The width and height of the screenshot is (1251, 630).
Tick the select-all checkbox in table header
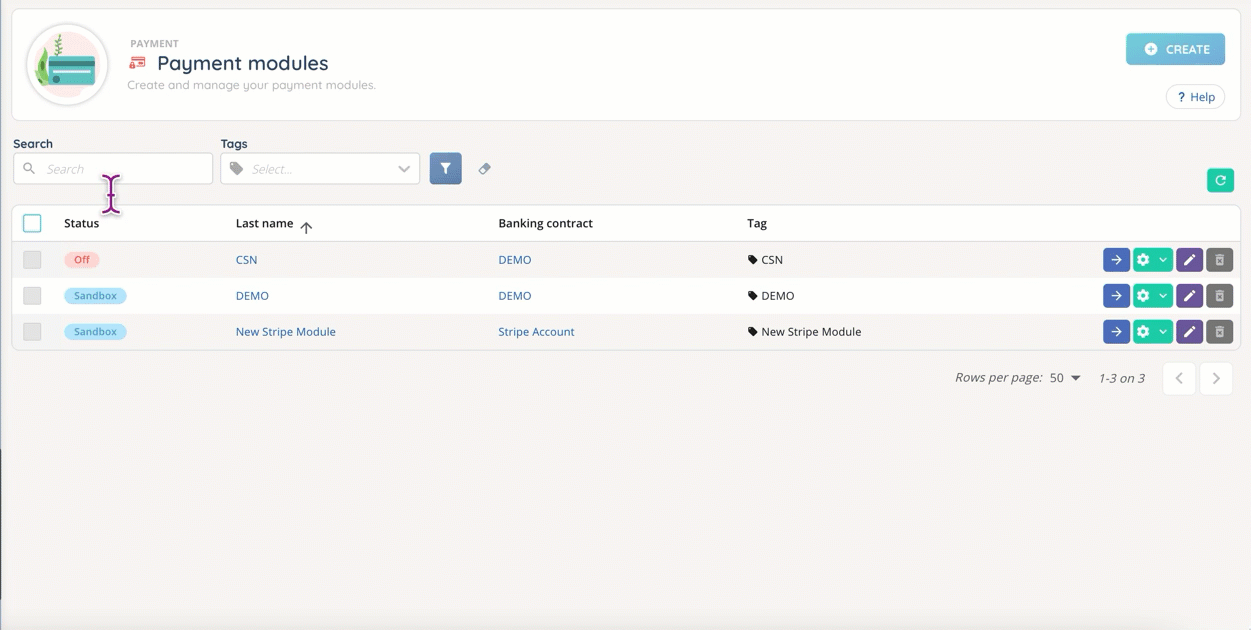[x=32, y=223]
